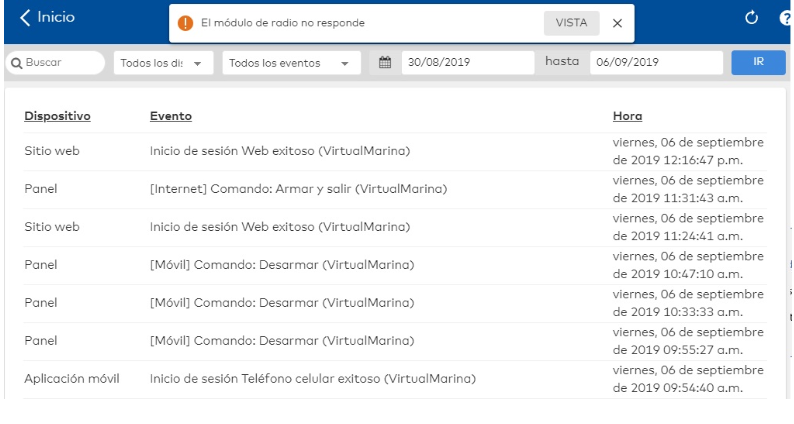Select Desarmar event at 09:55:27 a.m.

point(395,341)
